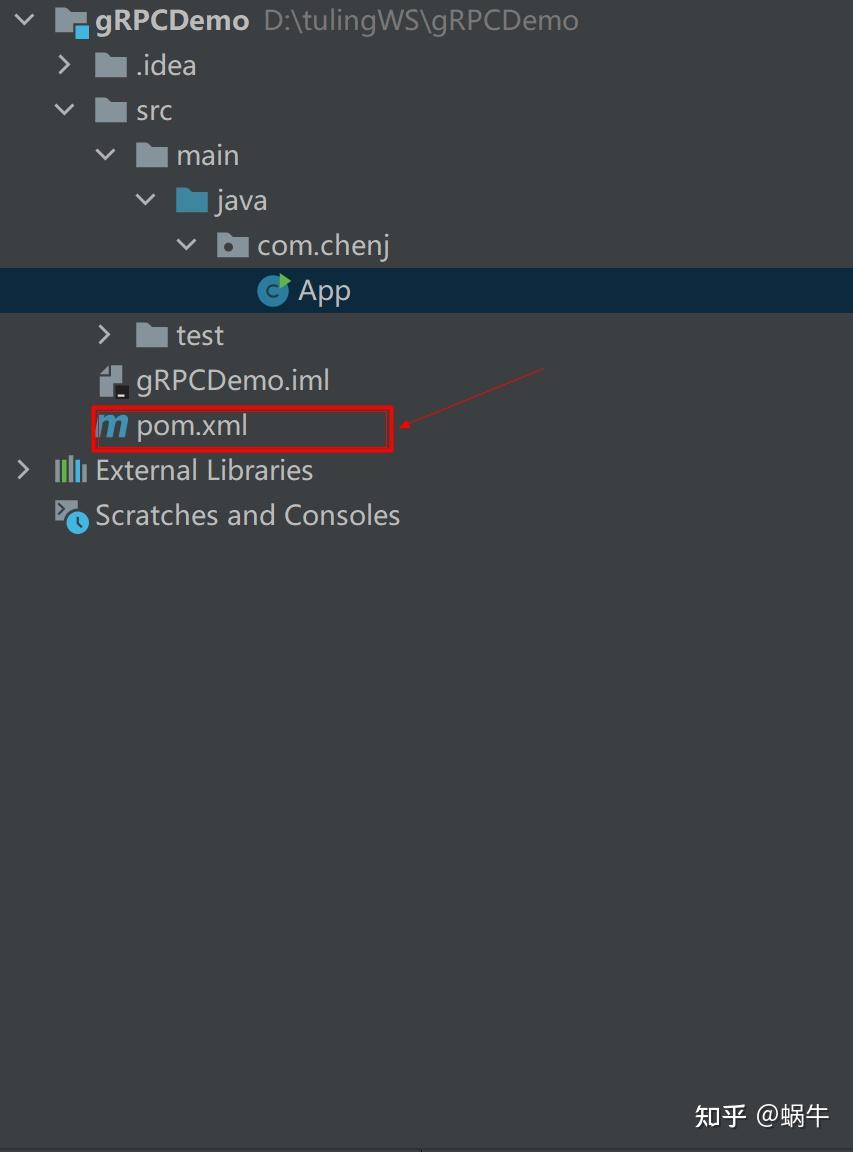Click the External Libraries icon

(x=71, y=471)
